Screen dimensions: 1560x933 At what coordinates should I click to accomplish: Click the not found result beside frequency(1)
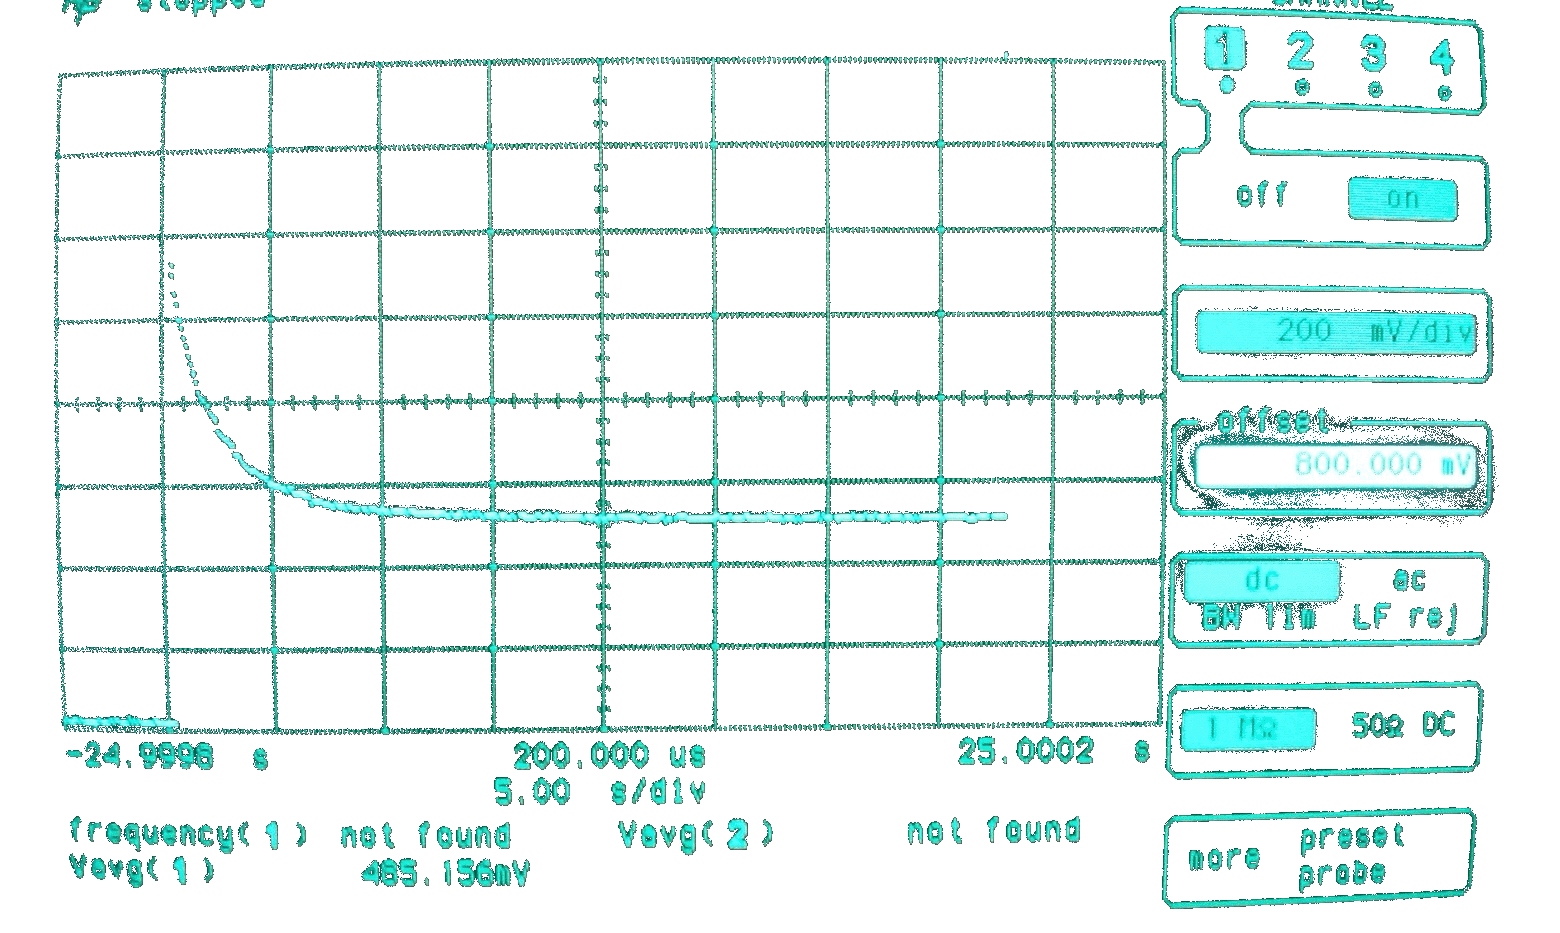[x=425, y=835]
